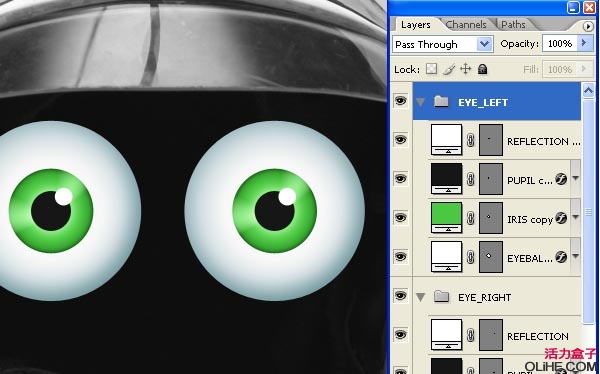Click the green IRIS copy color thumbnail

point(446,217)
